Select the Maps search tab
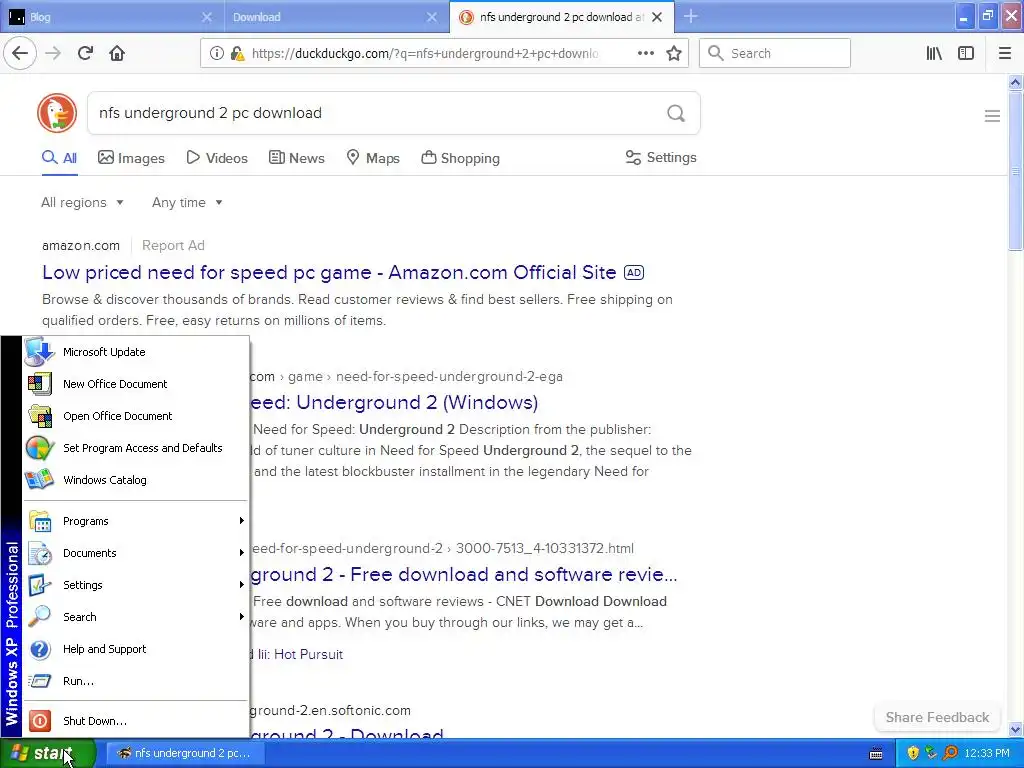This screenshot has height=768, width=1024. point(373,158)
